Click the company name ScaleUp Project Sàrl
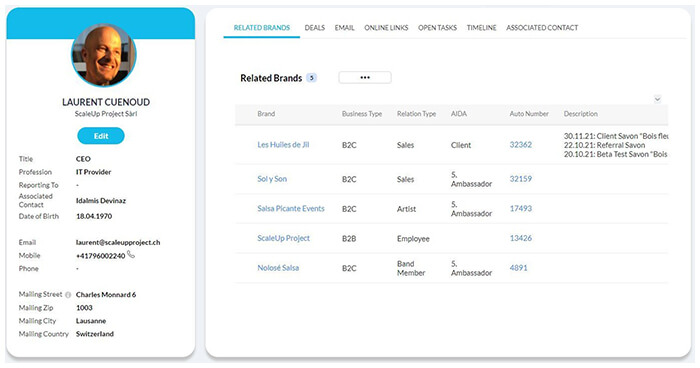 click(106, 114)
